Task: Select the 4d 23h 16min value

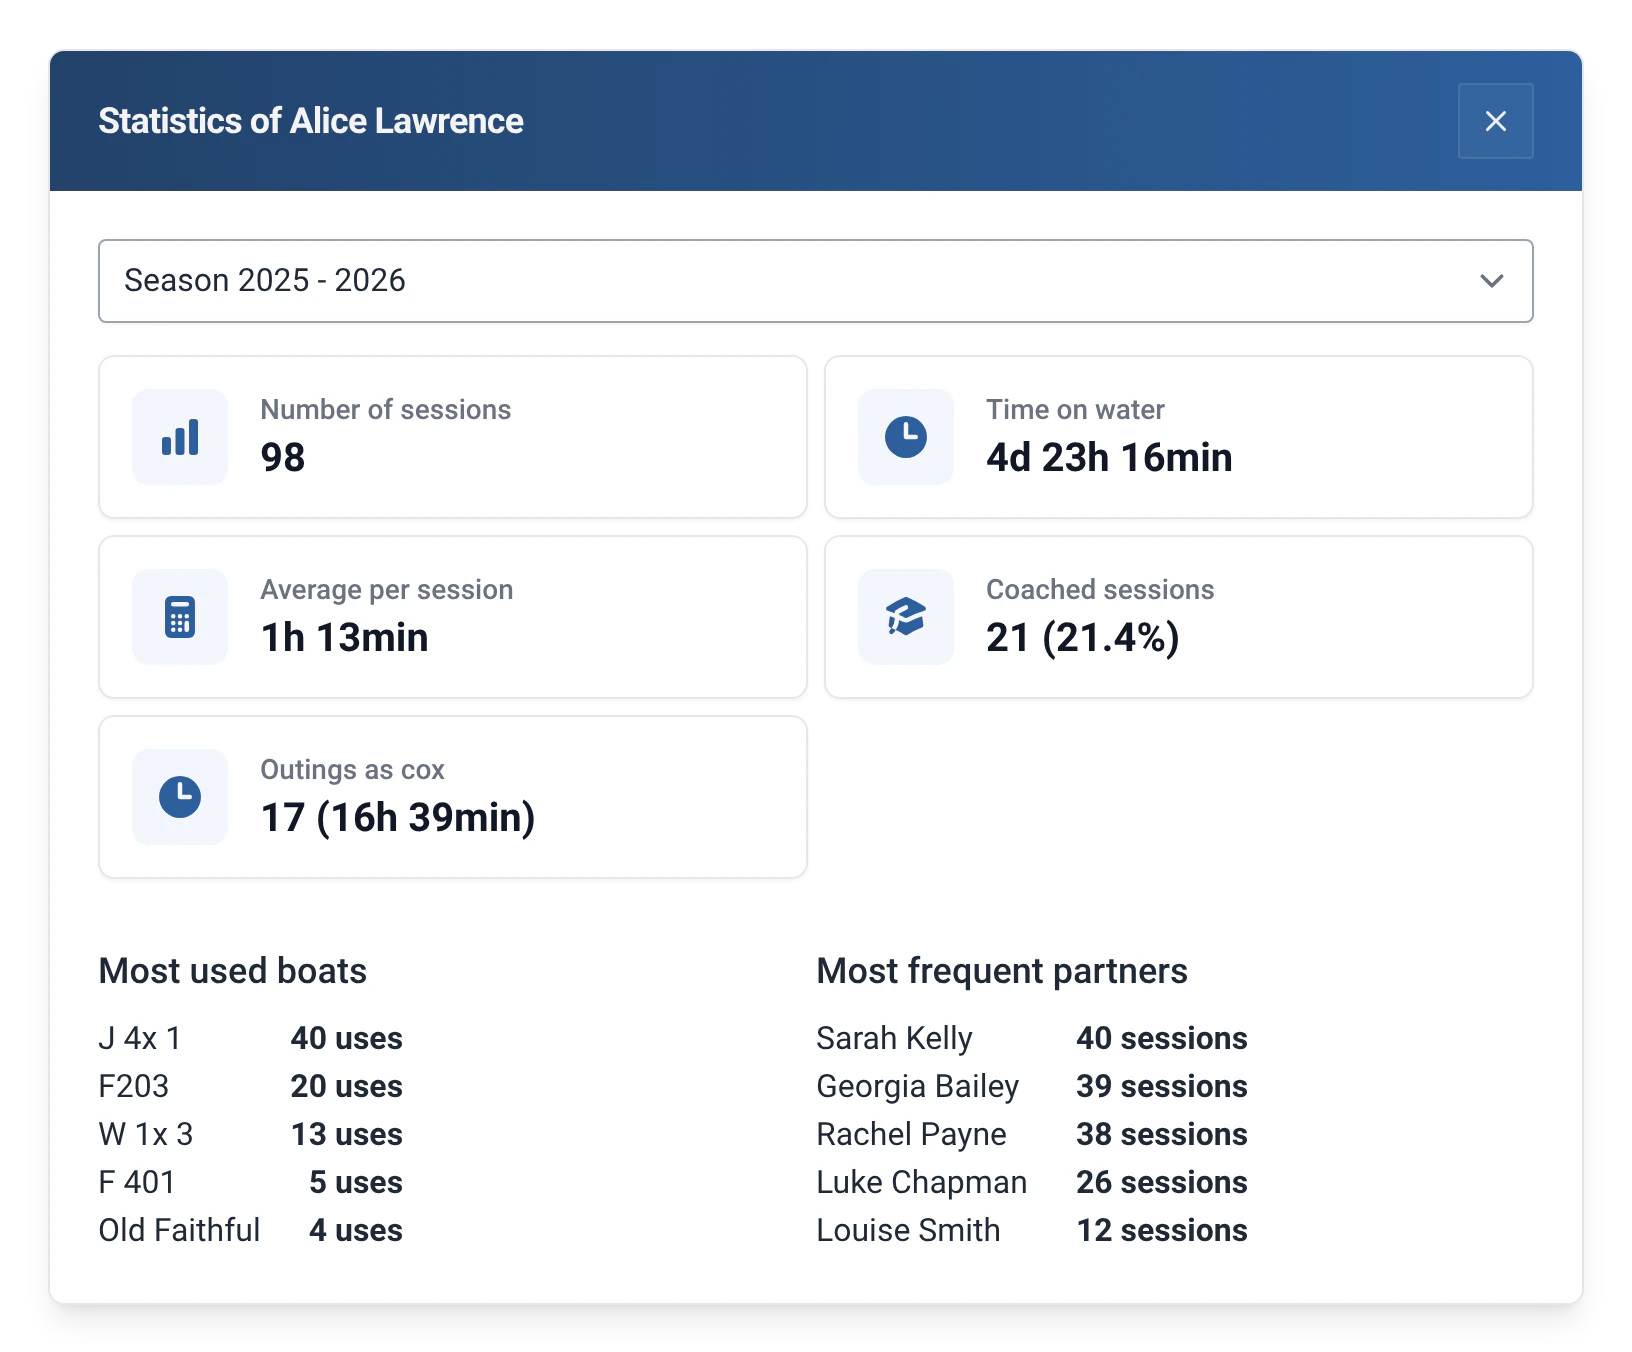Action: tap(1109, 458)
